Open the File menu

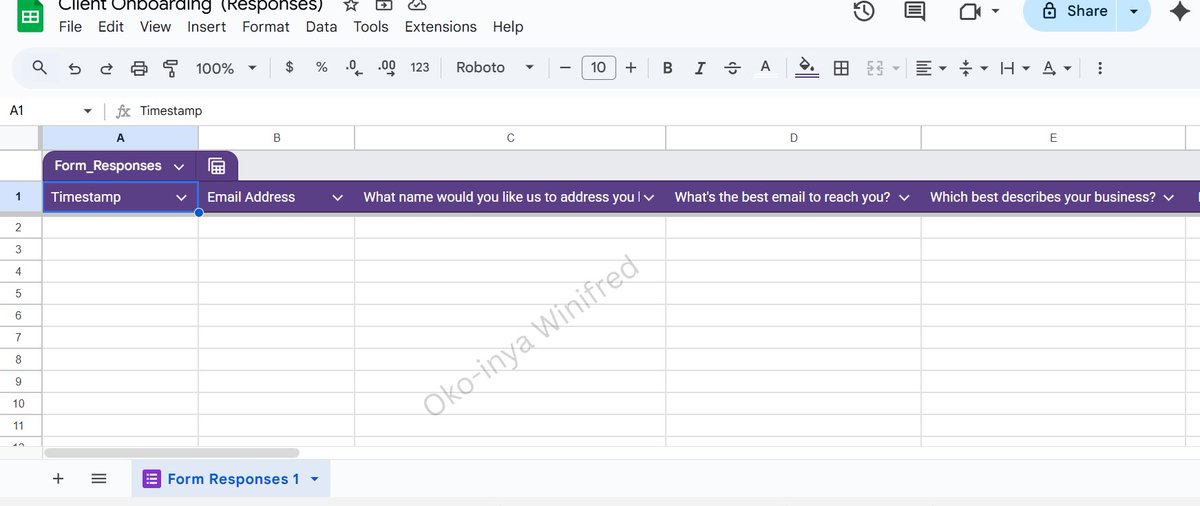(x=70, y=27)
